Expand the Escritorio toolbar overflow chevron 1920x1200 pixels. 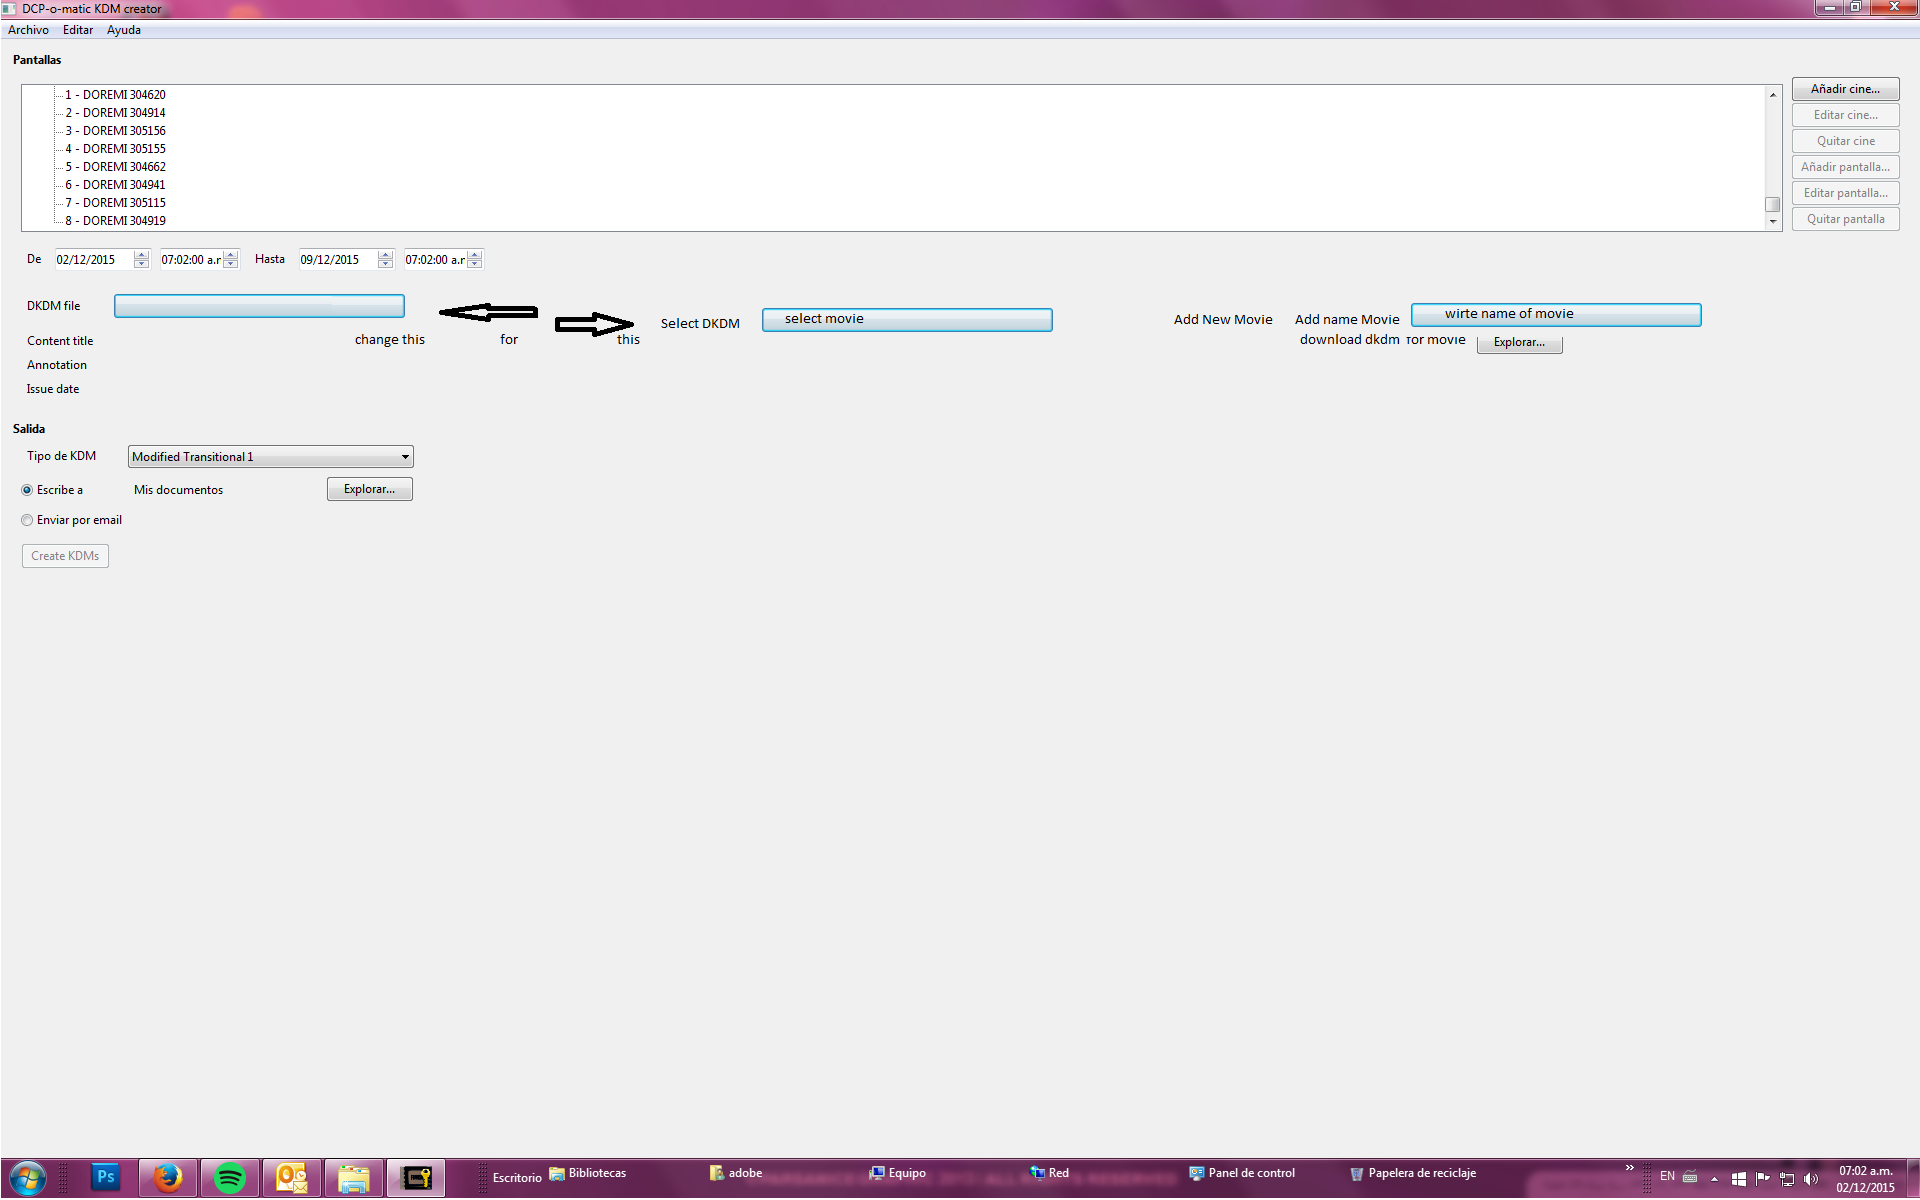(x=1630, y=1168)
